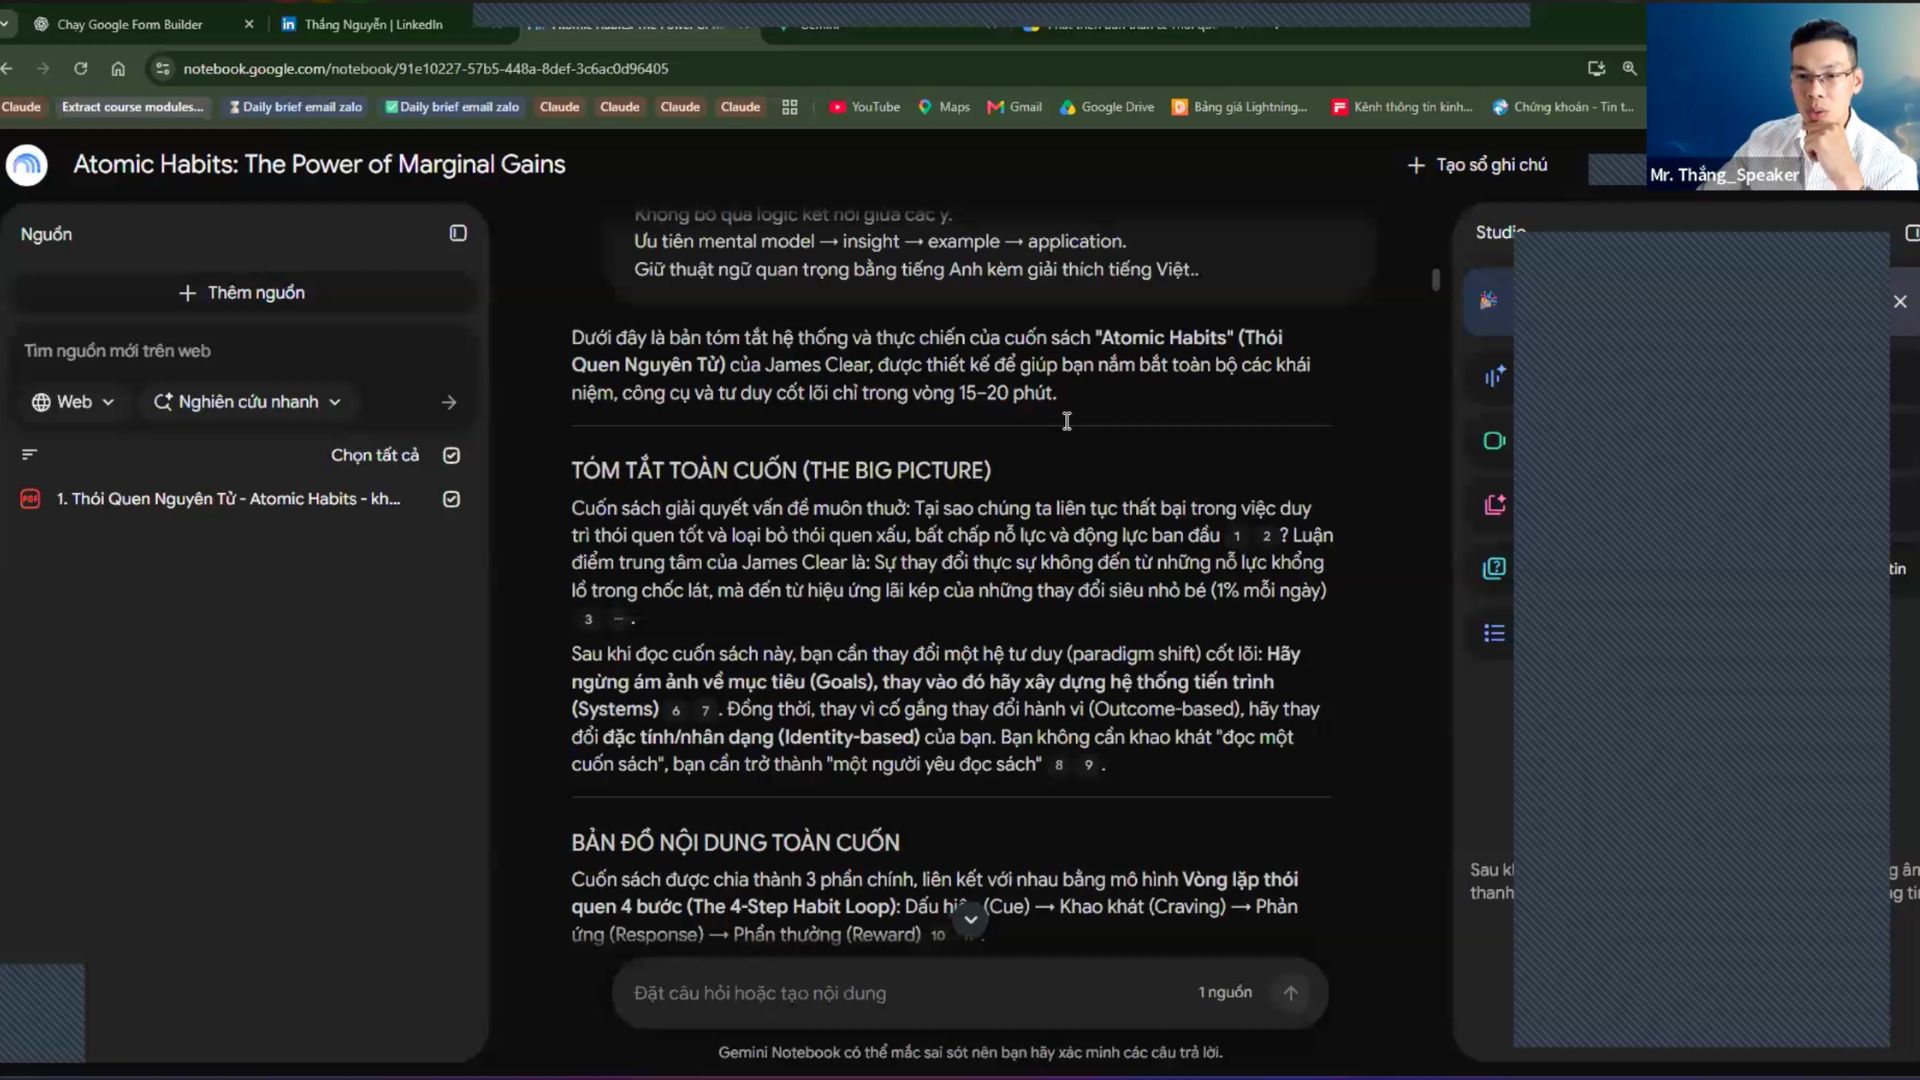
Task: Open site information icon in address bar
Action: coord(162,68)
